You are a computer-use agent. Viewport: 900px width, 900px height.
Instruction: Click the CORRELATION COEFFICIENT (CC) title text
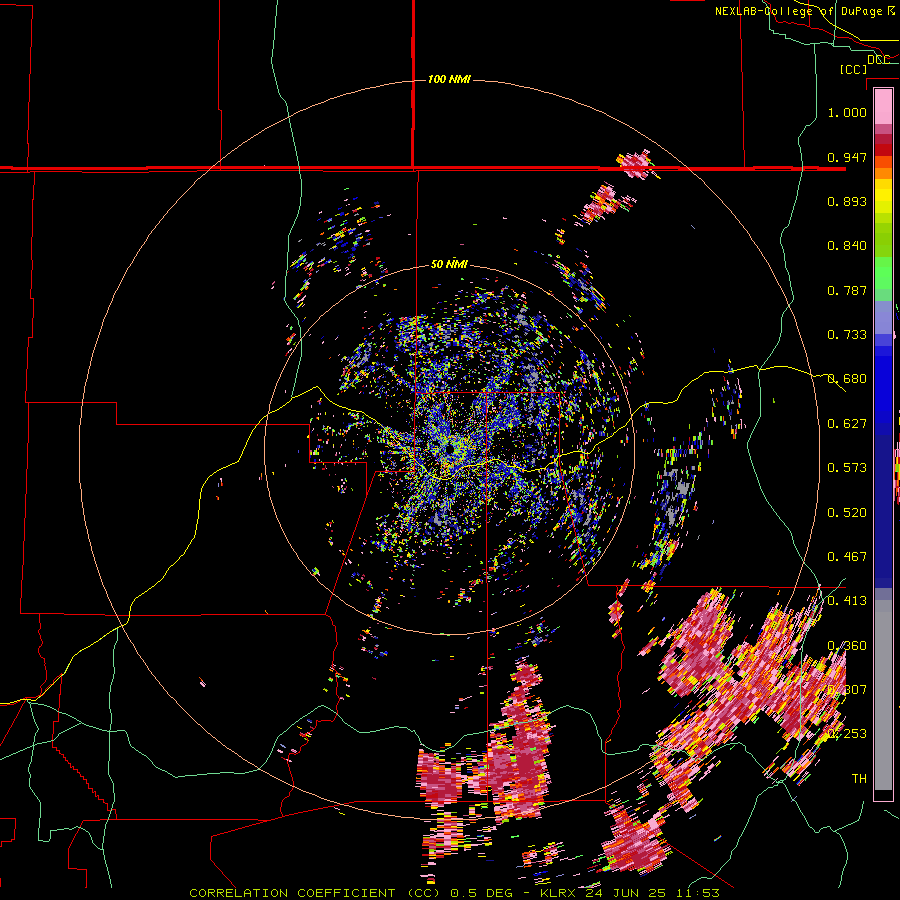pos(315,893)
